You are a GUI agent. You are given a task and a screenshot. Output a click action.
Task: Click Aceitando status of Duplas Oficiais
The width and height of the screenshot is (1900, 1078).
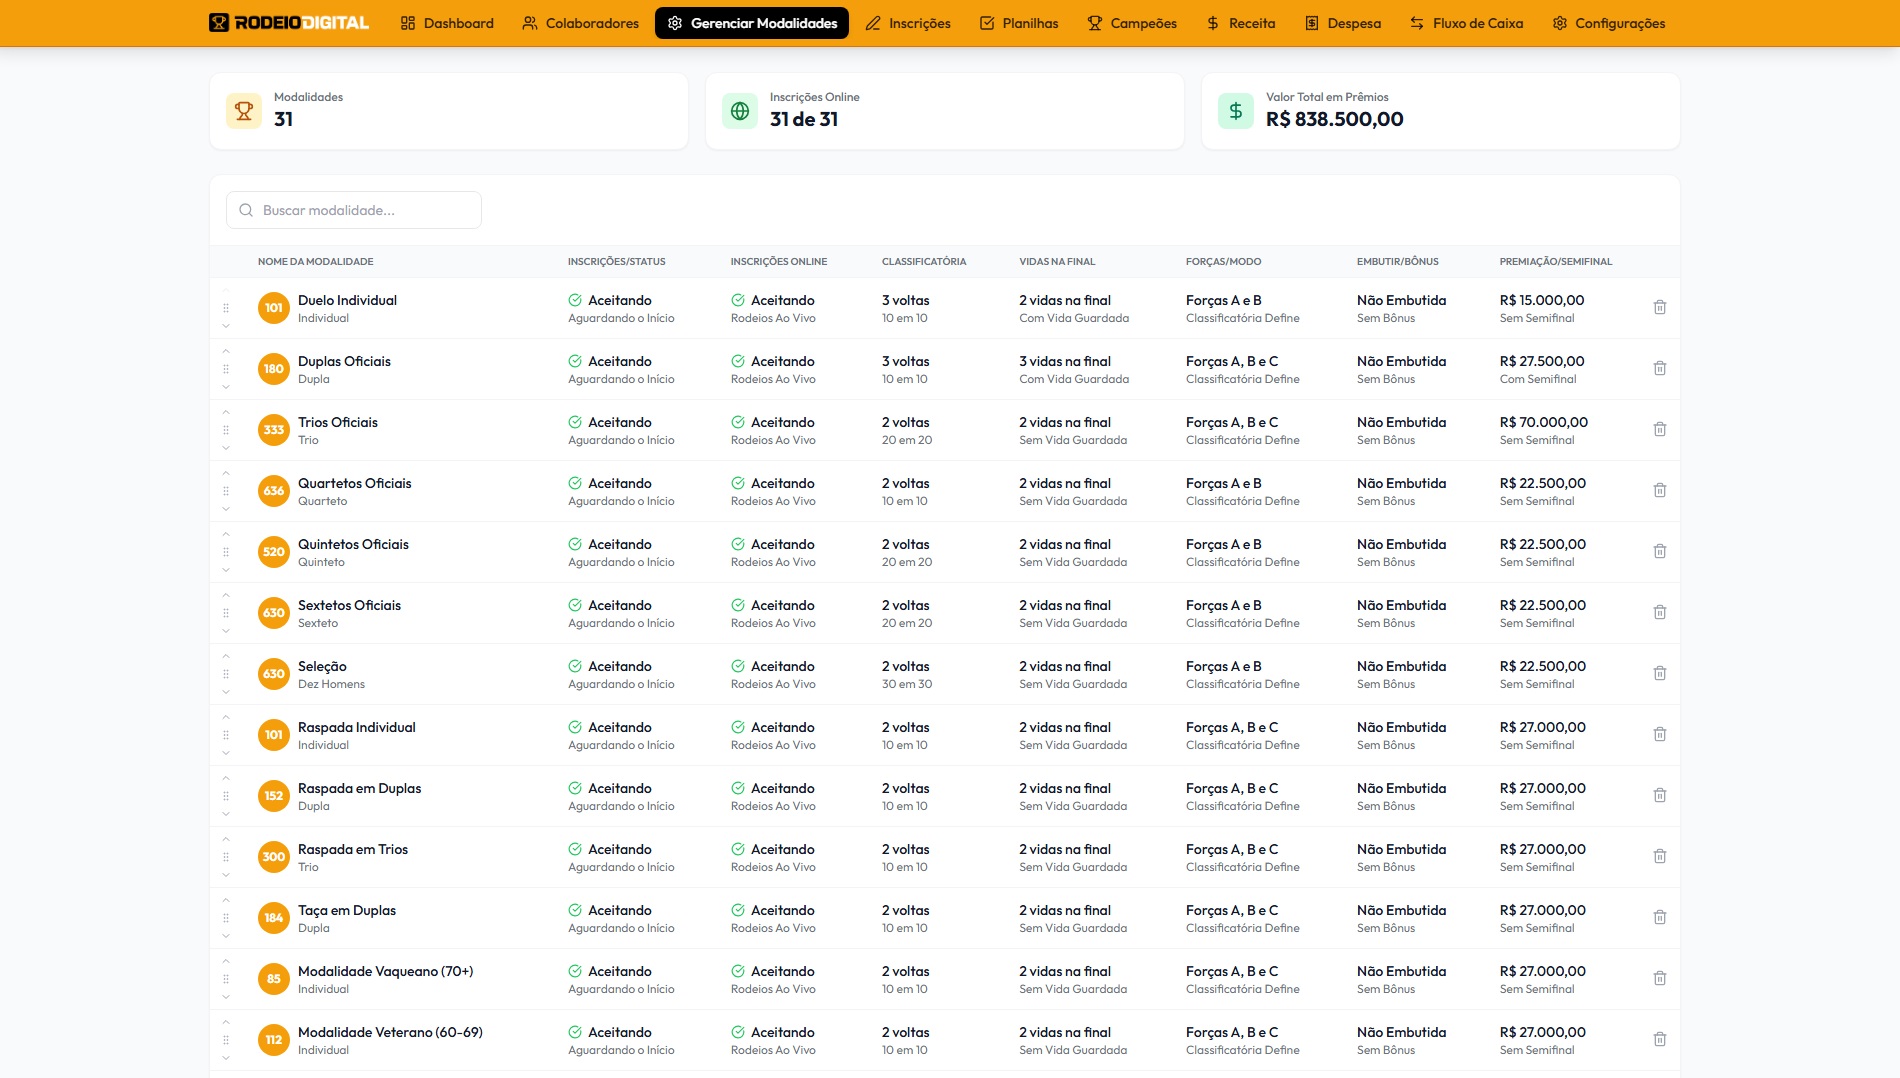click(610, 361)
